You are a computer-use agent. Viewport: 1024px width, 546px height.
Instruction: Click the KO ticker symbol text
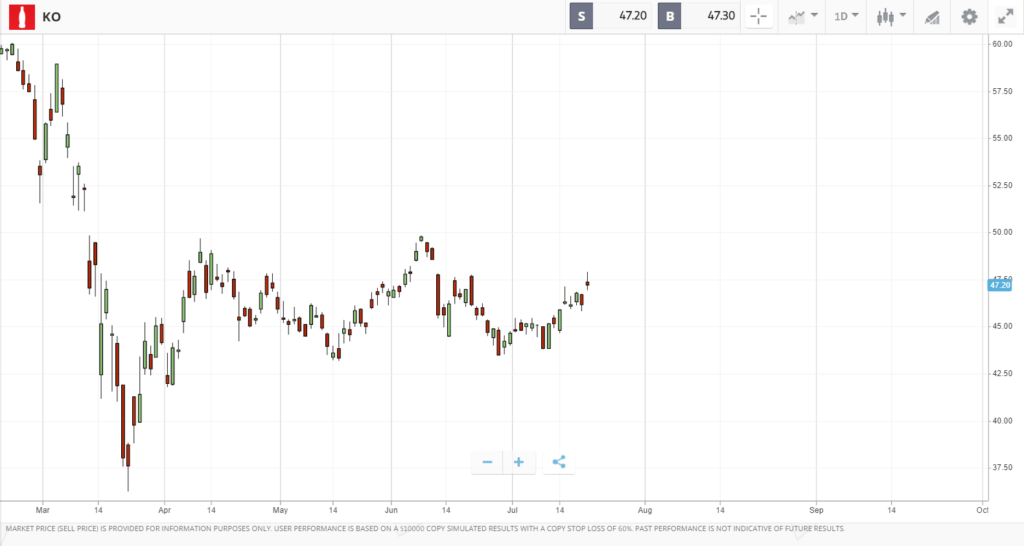[52, 17]
